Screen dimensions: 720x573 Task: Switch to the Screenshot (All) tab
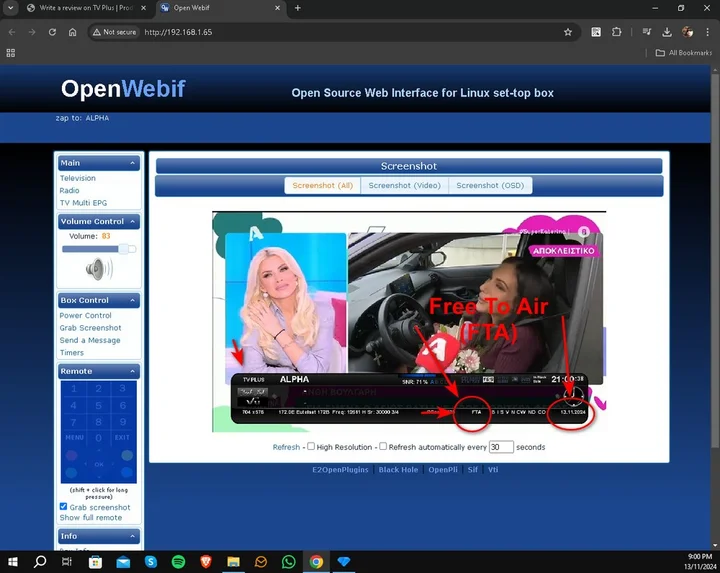pos(322,185)
